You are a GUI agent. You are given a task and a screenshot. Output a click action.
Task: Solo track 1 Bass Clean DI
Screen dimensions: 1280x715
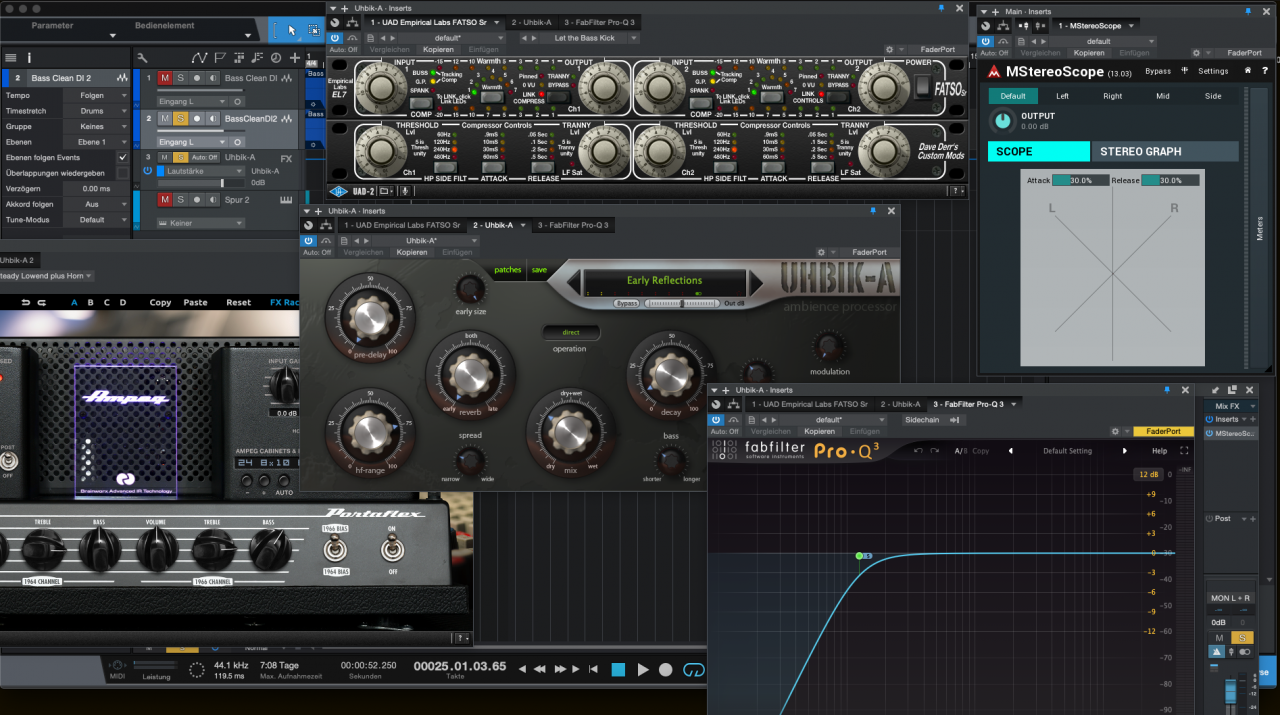coord(181,78)
